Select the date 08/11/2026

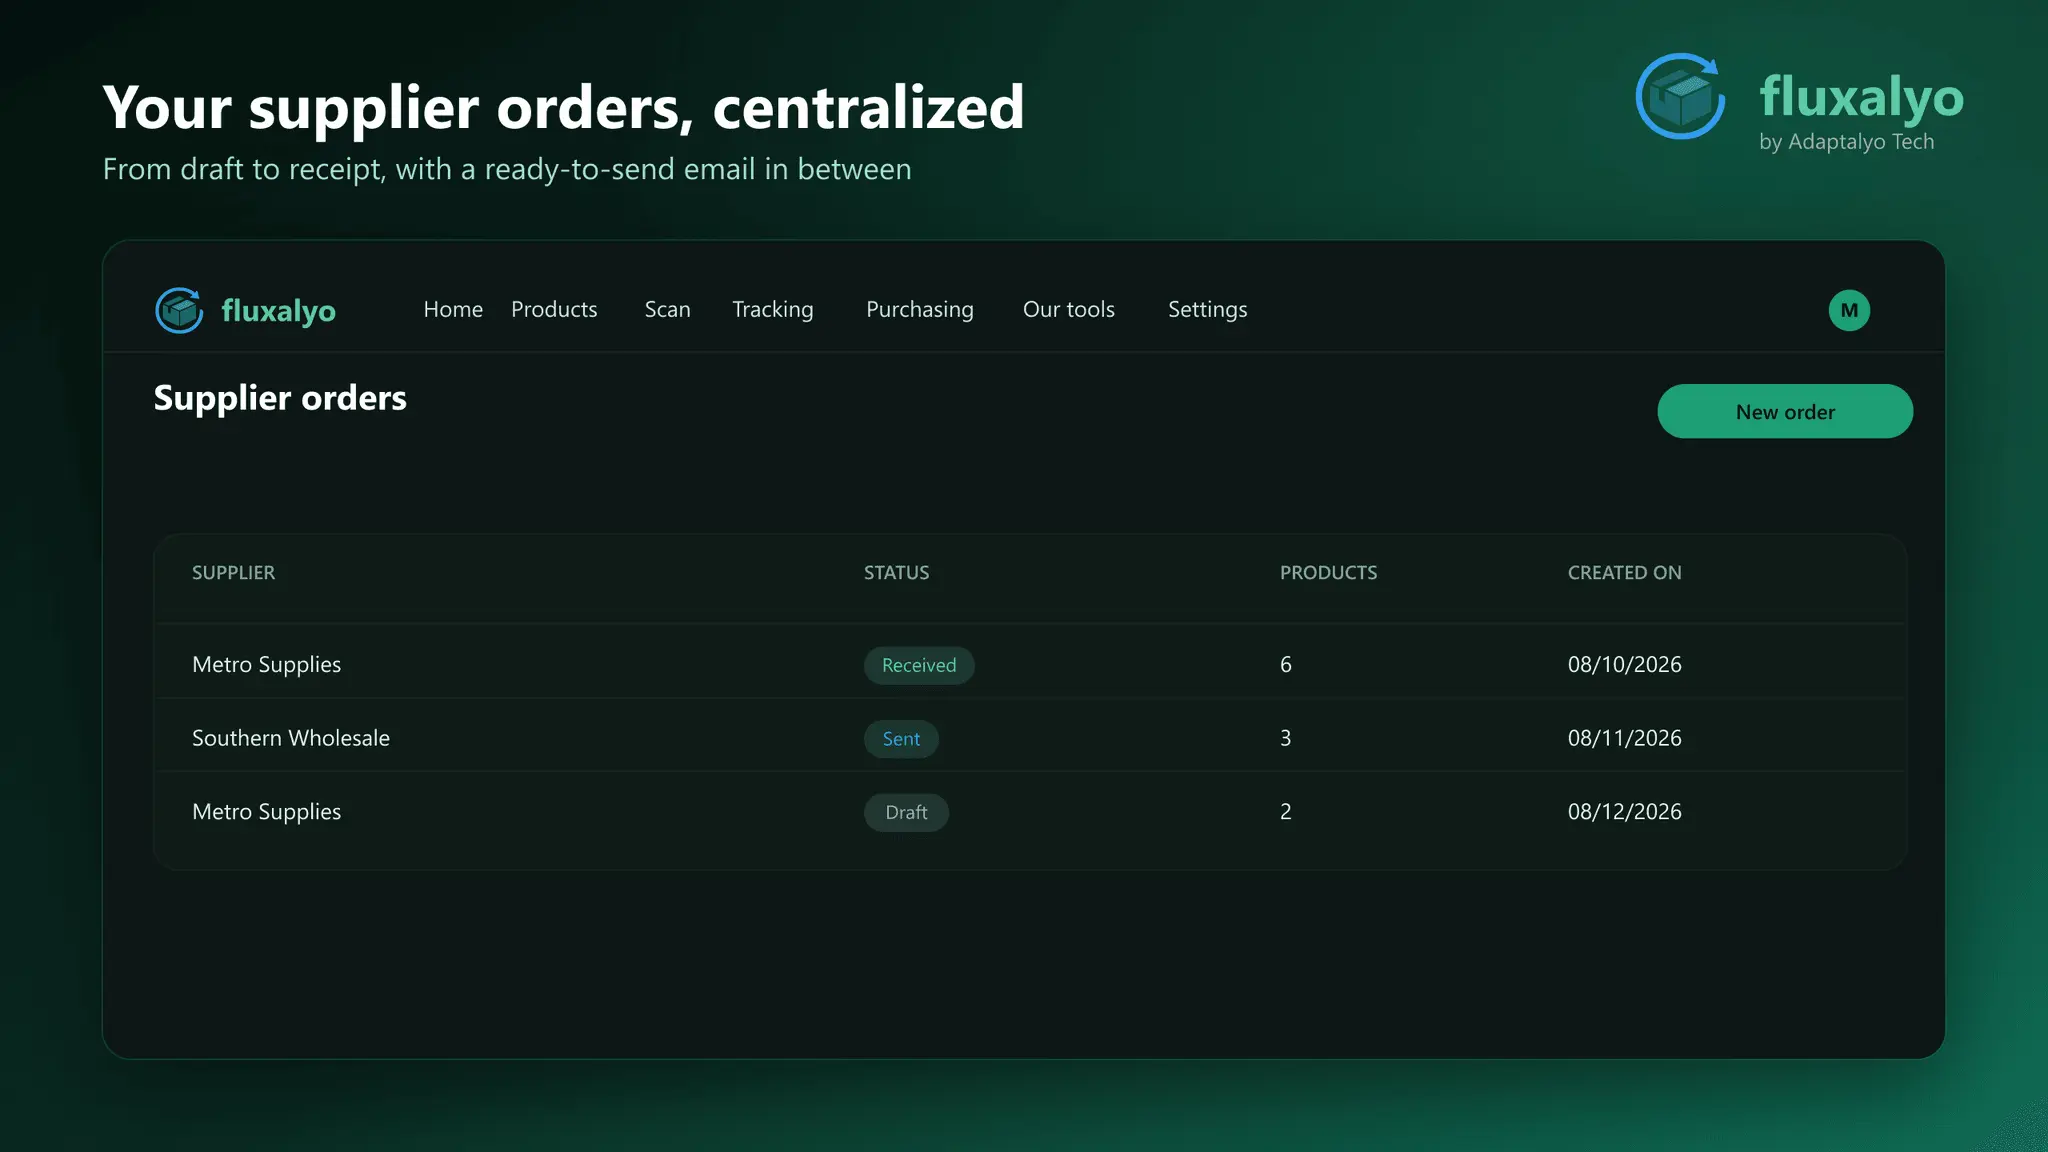[1624, 738]
